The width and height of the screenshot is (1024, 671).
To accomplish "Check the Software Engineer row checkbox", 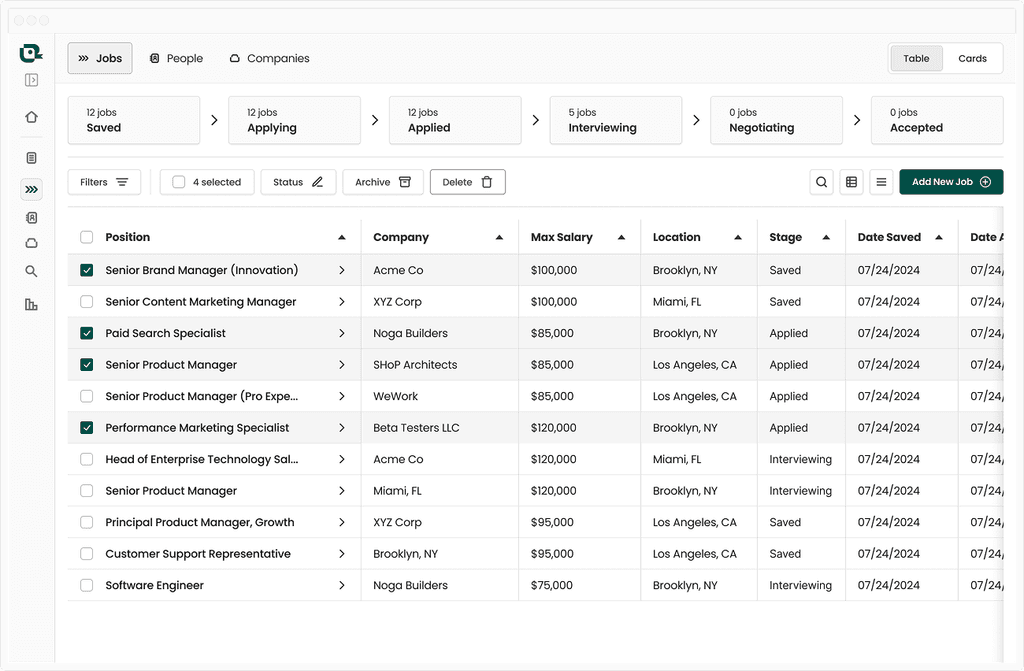I will click(86, 585).
